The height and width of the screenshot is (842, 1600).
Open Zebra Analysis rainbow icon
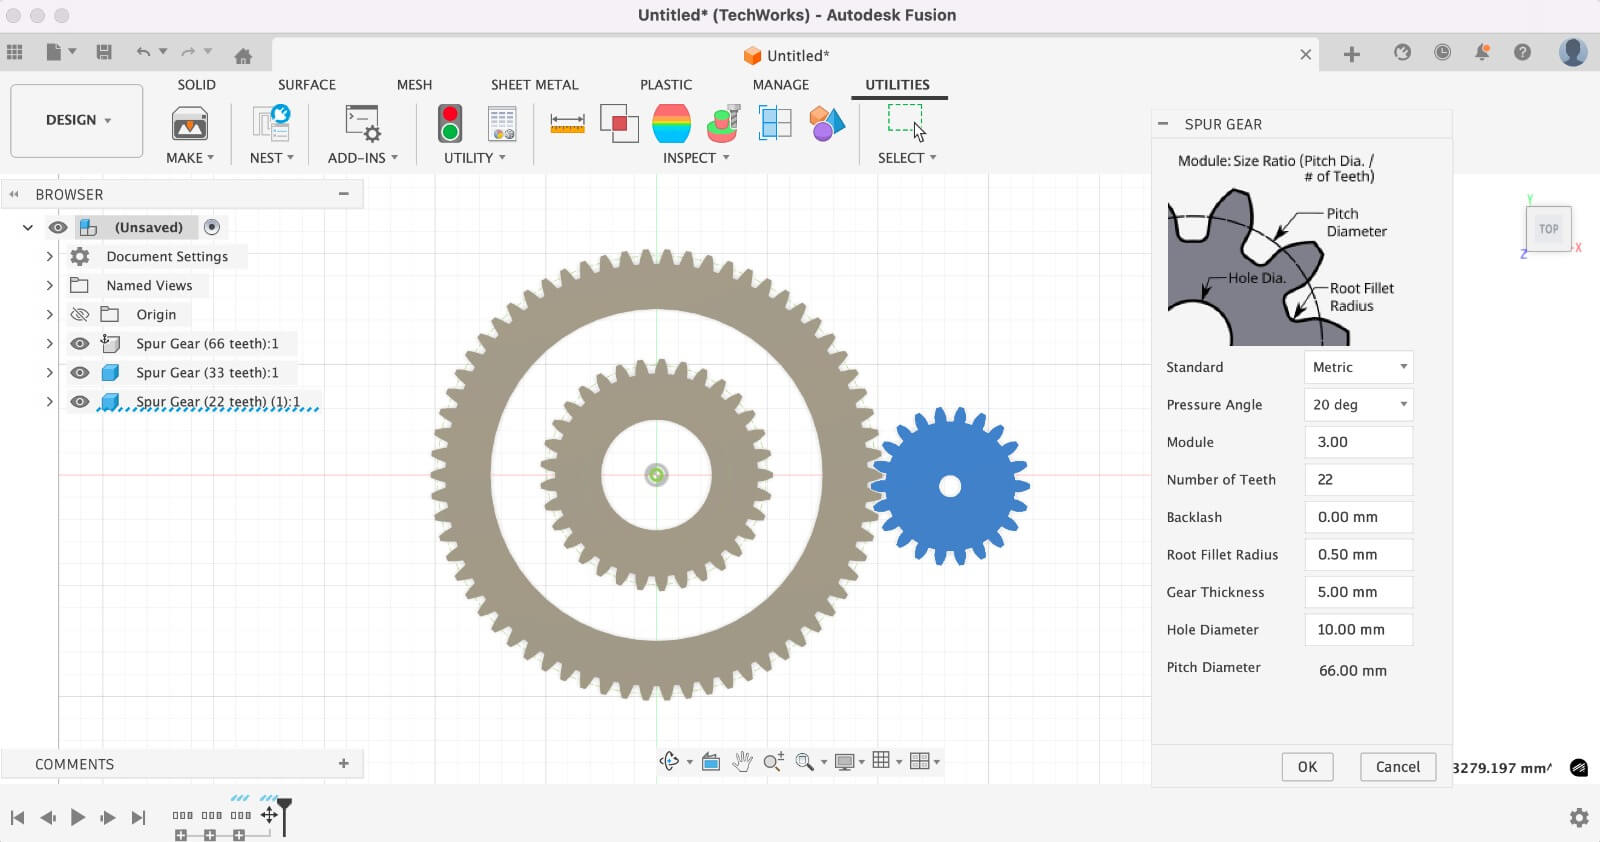point(671,123)
